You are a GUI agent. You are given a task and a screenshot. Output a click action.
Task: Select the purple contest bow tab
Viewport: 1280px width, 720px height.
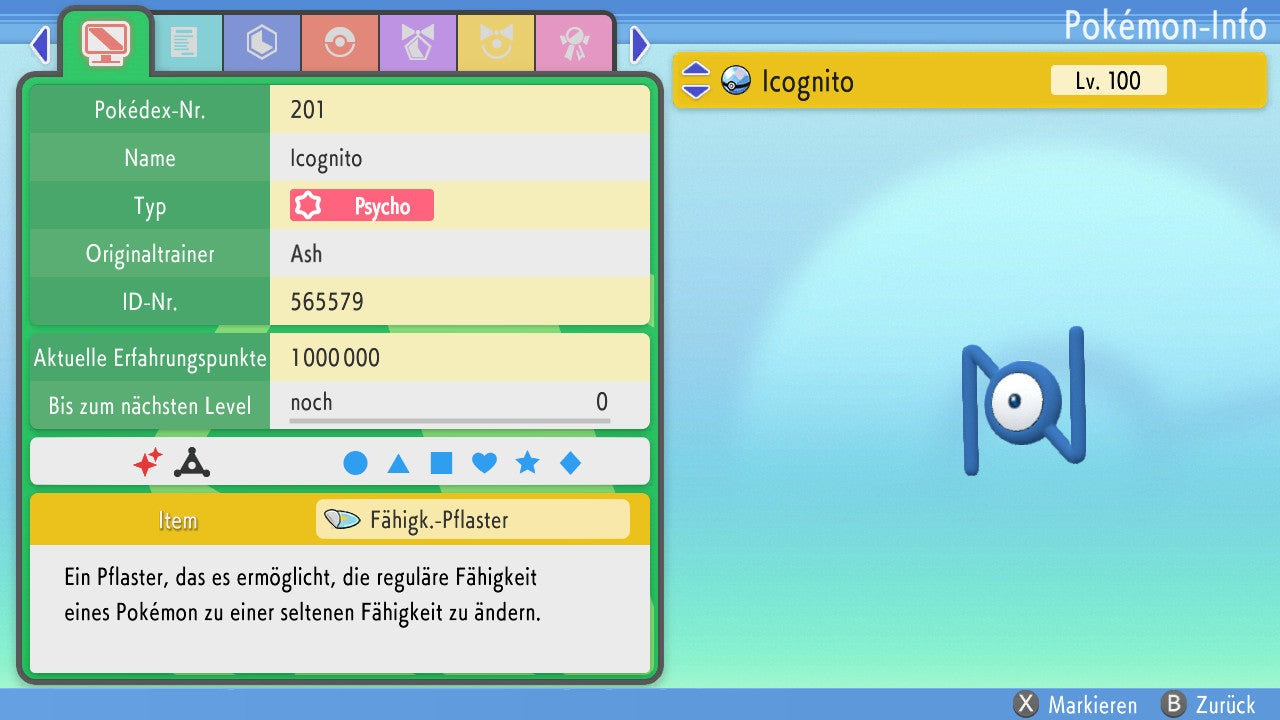click(417, 43)
